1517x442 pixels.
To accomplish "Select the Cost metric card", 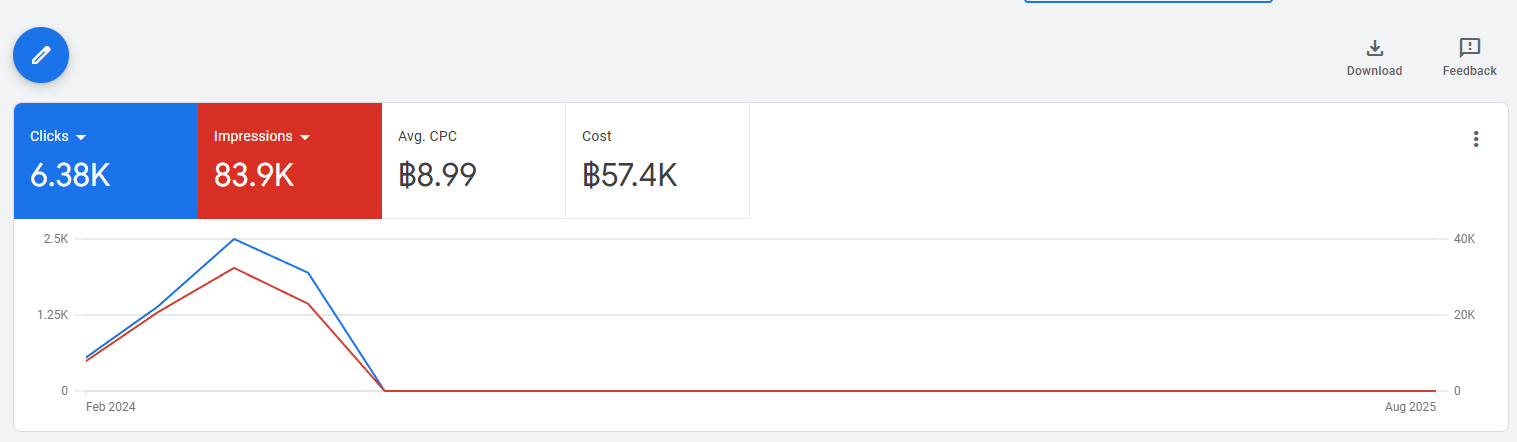I will pos(657,160).
